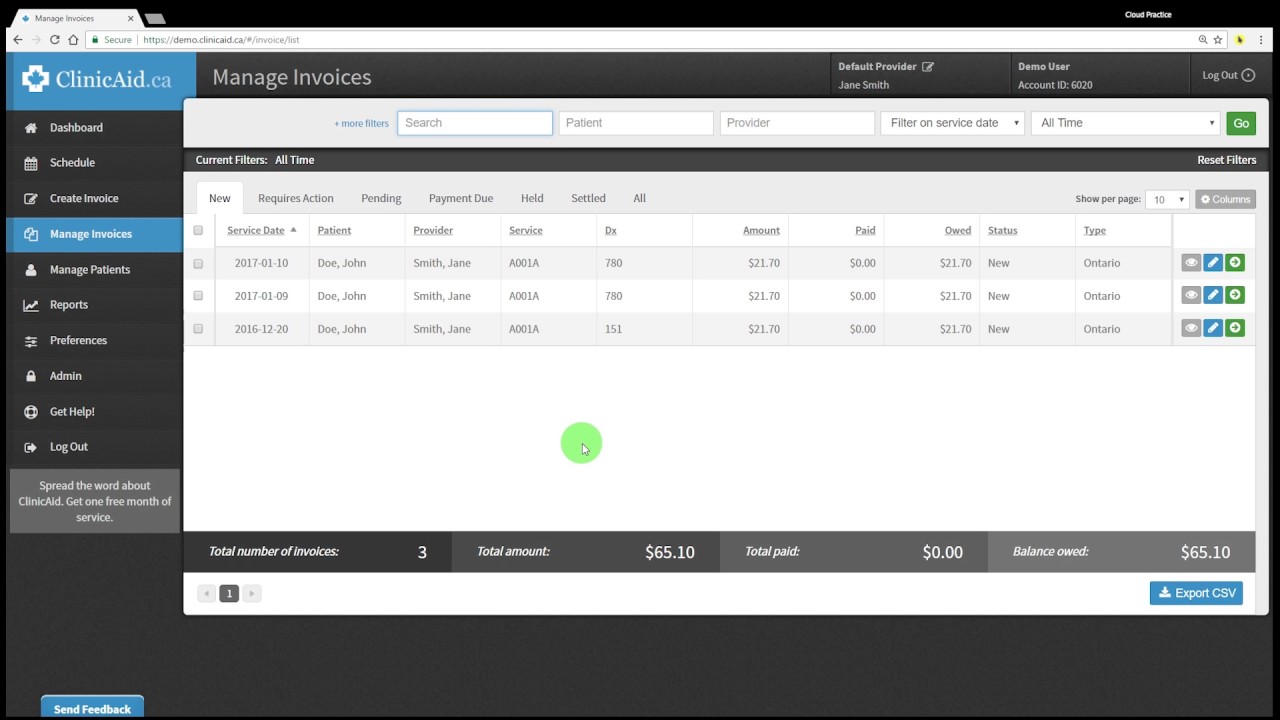Screen dimensions: 1280x720
Task: Open Schedule calendar icon in sidebar
Action: (31, 163)
